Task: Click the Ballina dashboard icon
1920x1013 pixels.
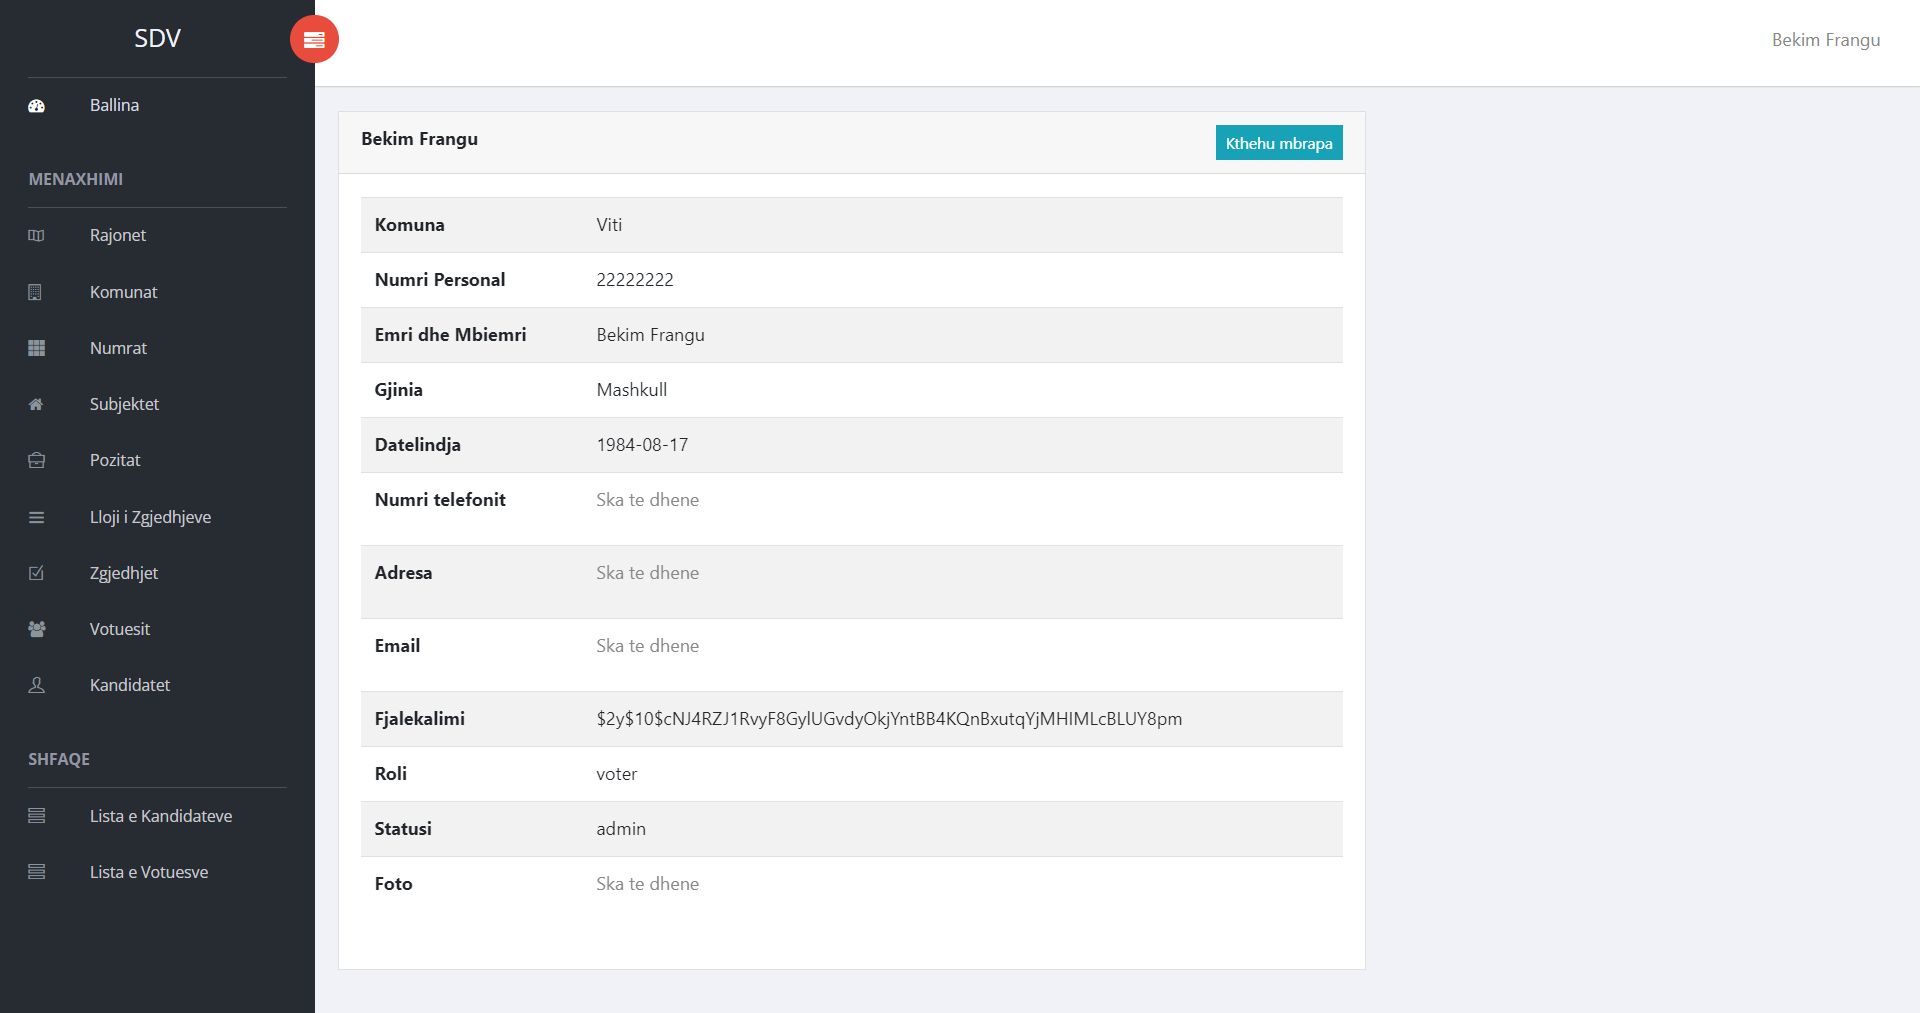Action: [x=36, y=105]
